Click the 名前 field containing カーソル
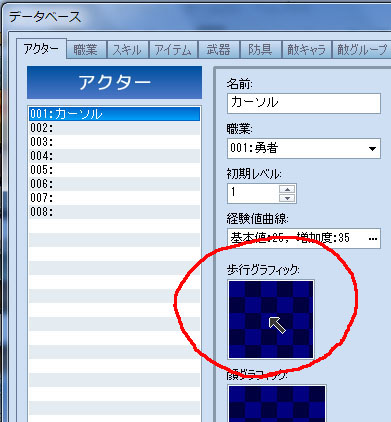Screen dimensions: 391x422 click(x=304, y=103)
